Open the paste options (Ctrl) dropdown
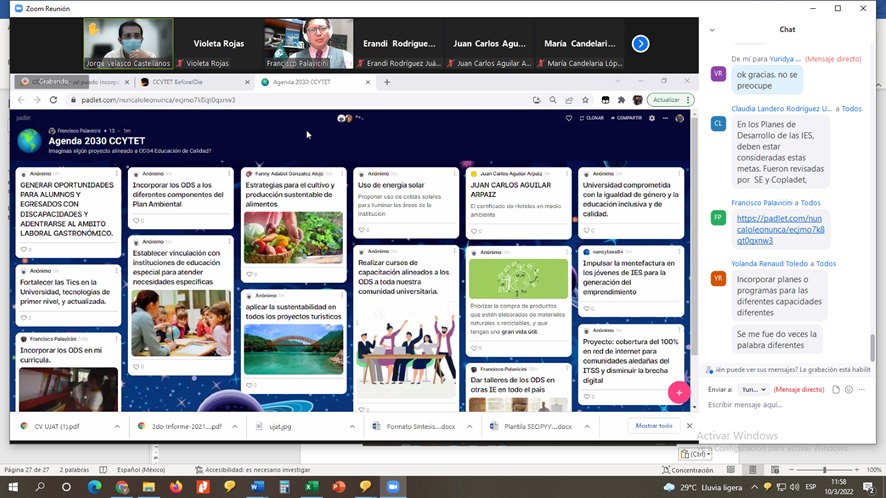Screen dimensions: 886x498 click(x=695, y=454)
